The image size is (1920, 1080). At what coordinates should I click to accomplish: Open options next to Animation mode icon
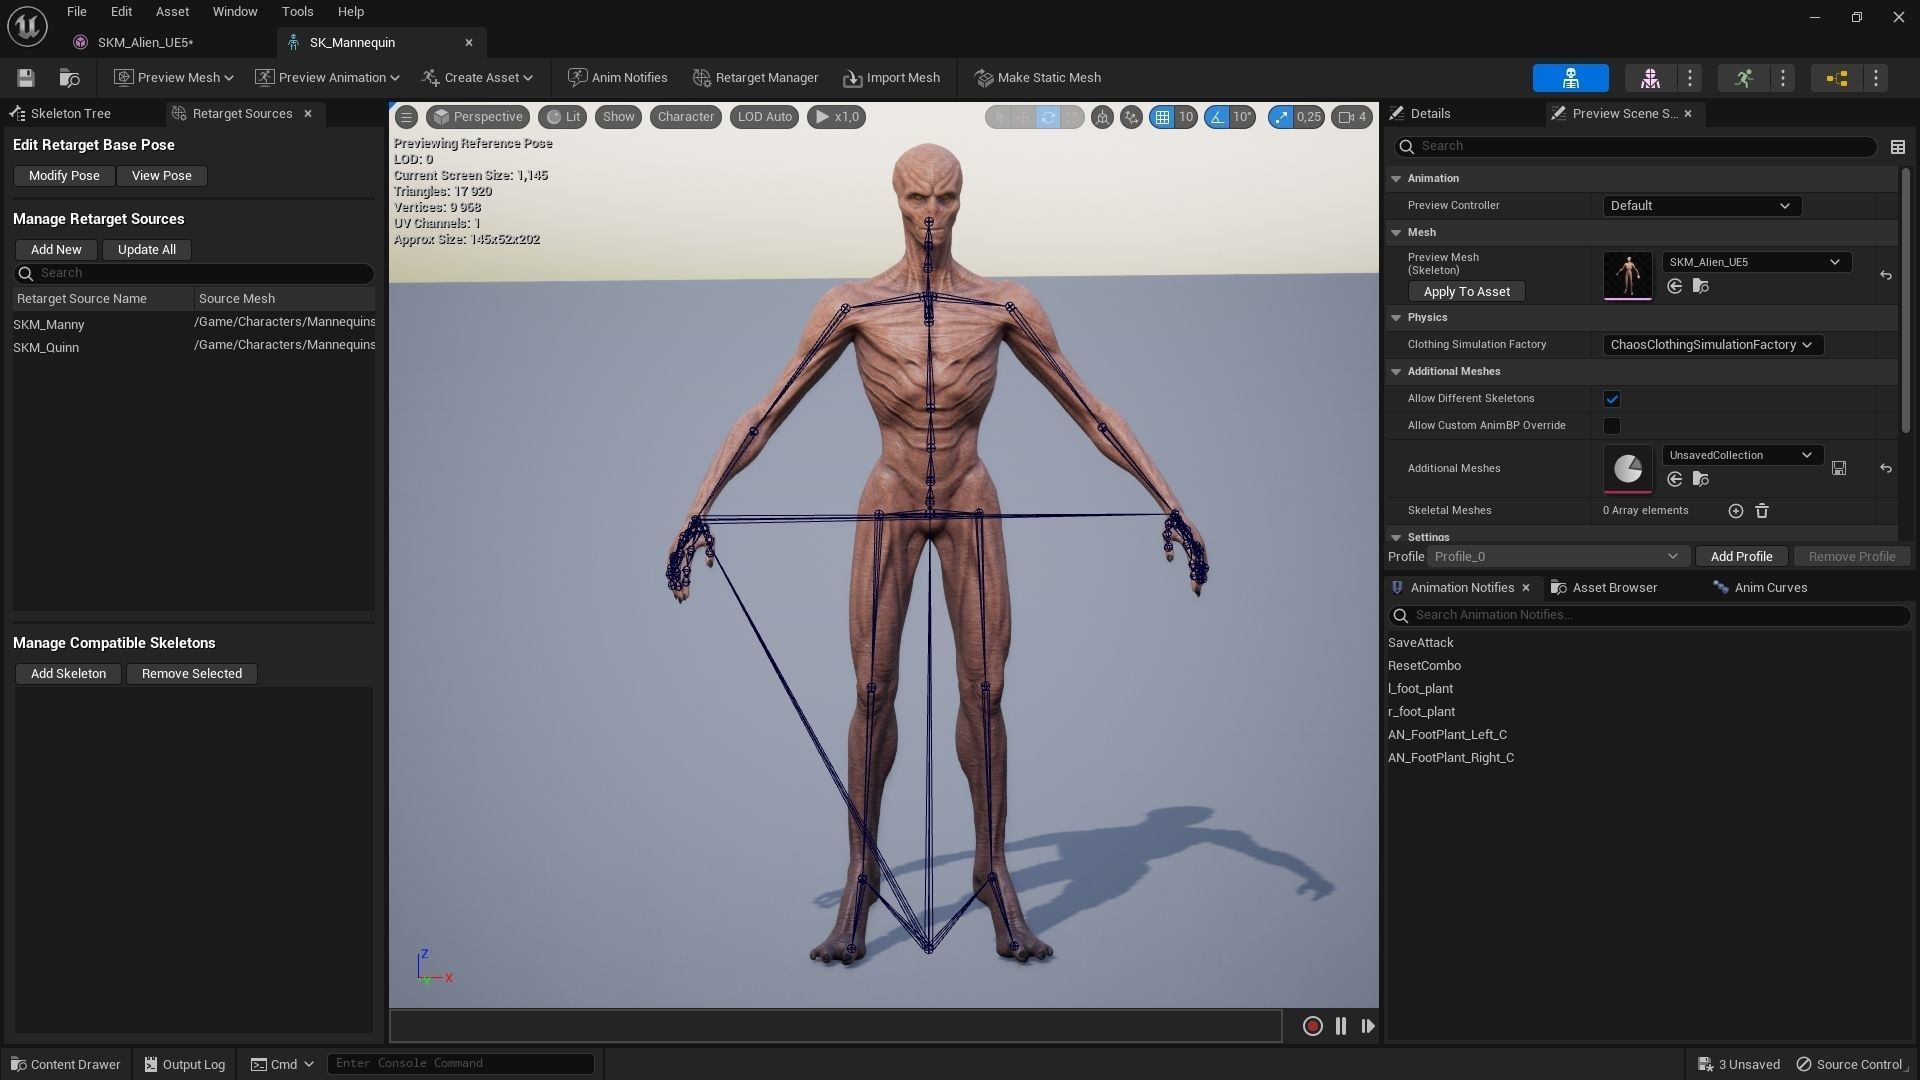point(1783,78)
